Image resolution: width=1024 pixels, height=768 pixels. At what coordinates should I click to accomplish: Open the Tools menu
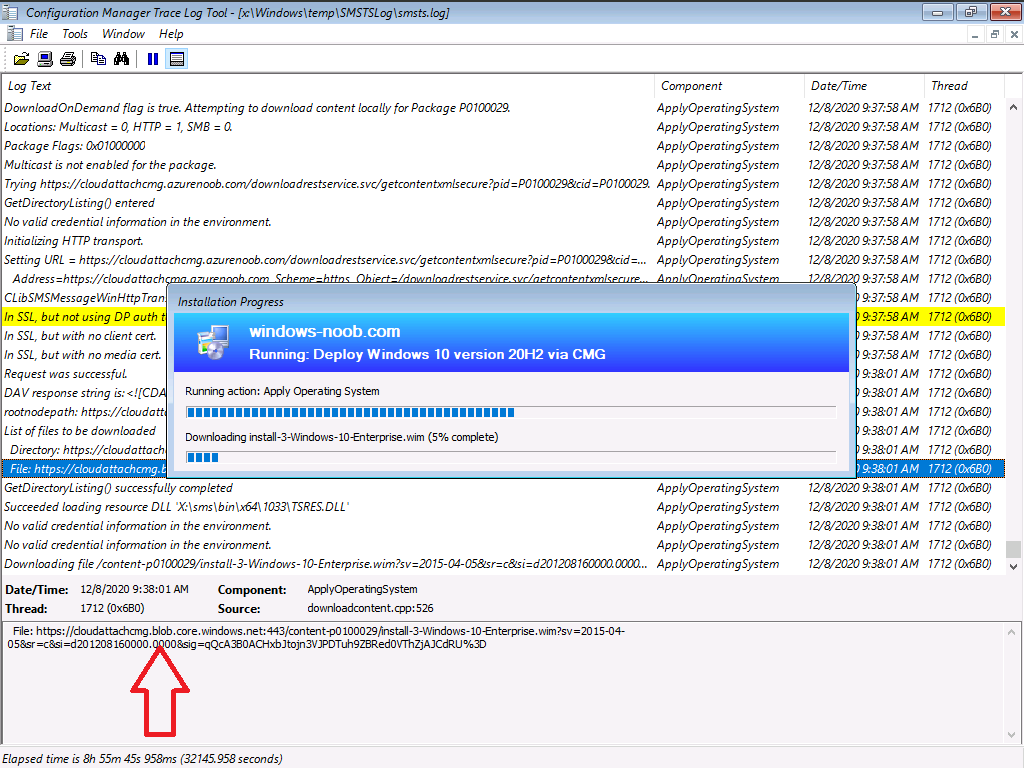click(74, 34)
